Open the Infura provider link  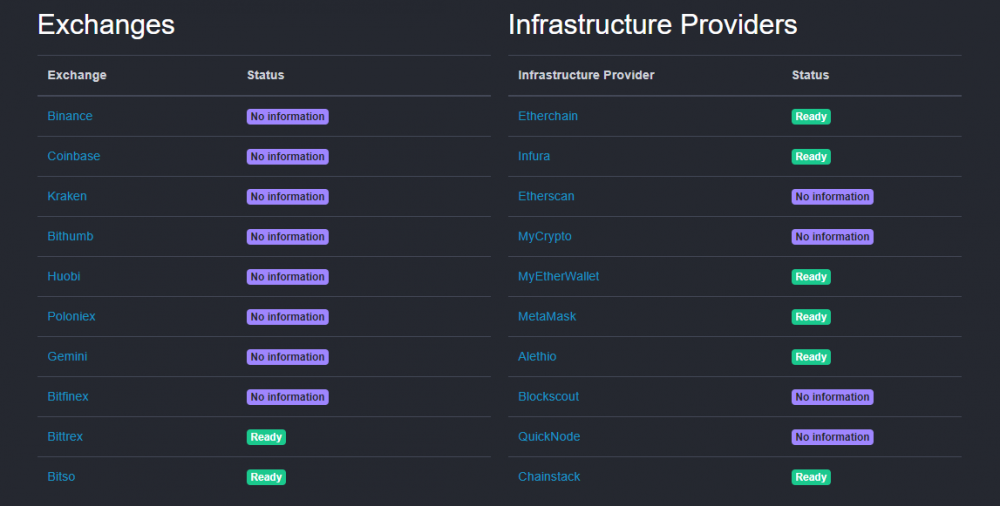534,156
